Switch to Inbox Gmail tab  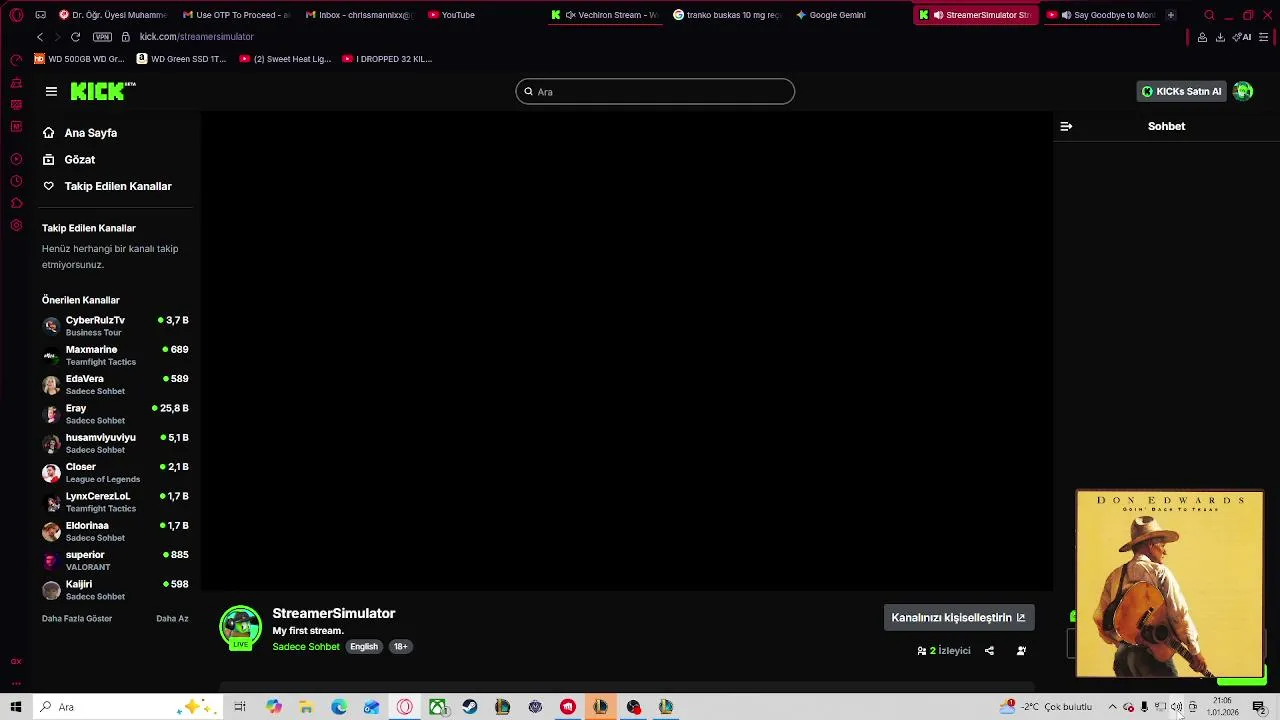359,15
